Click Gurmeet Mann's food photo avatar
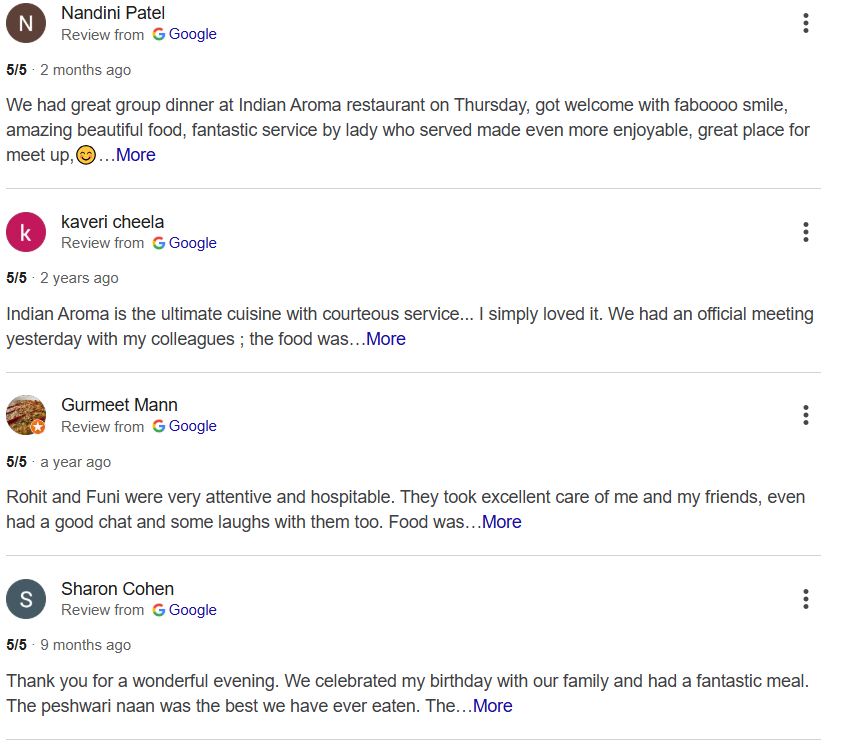The height and width of the screenshot is (745, 847). coord(25,414)
